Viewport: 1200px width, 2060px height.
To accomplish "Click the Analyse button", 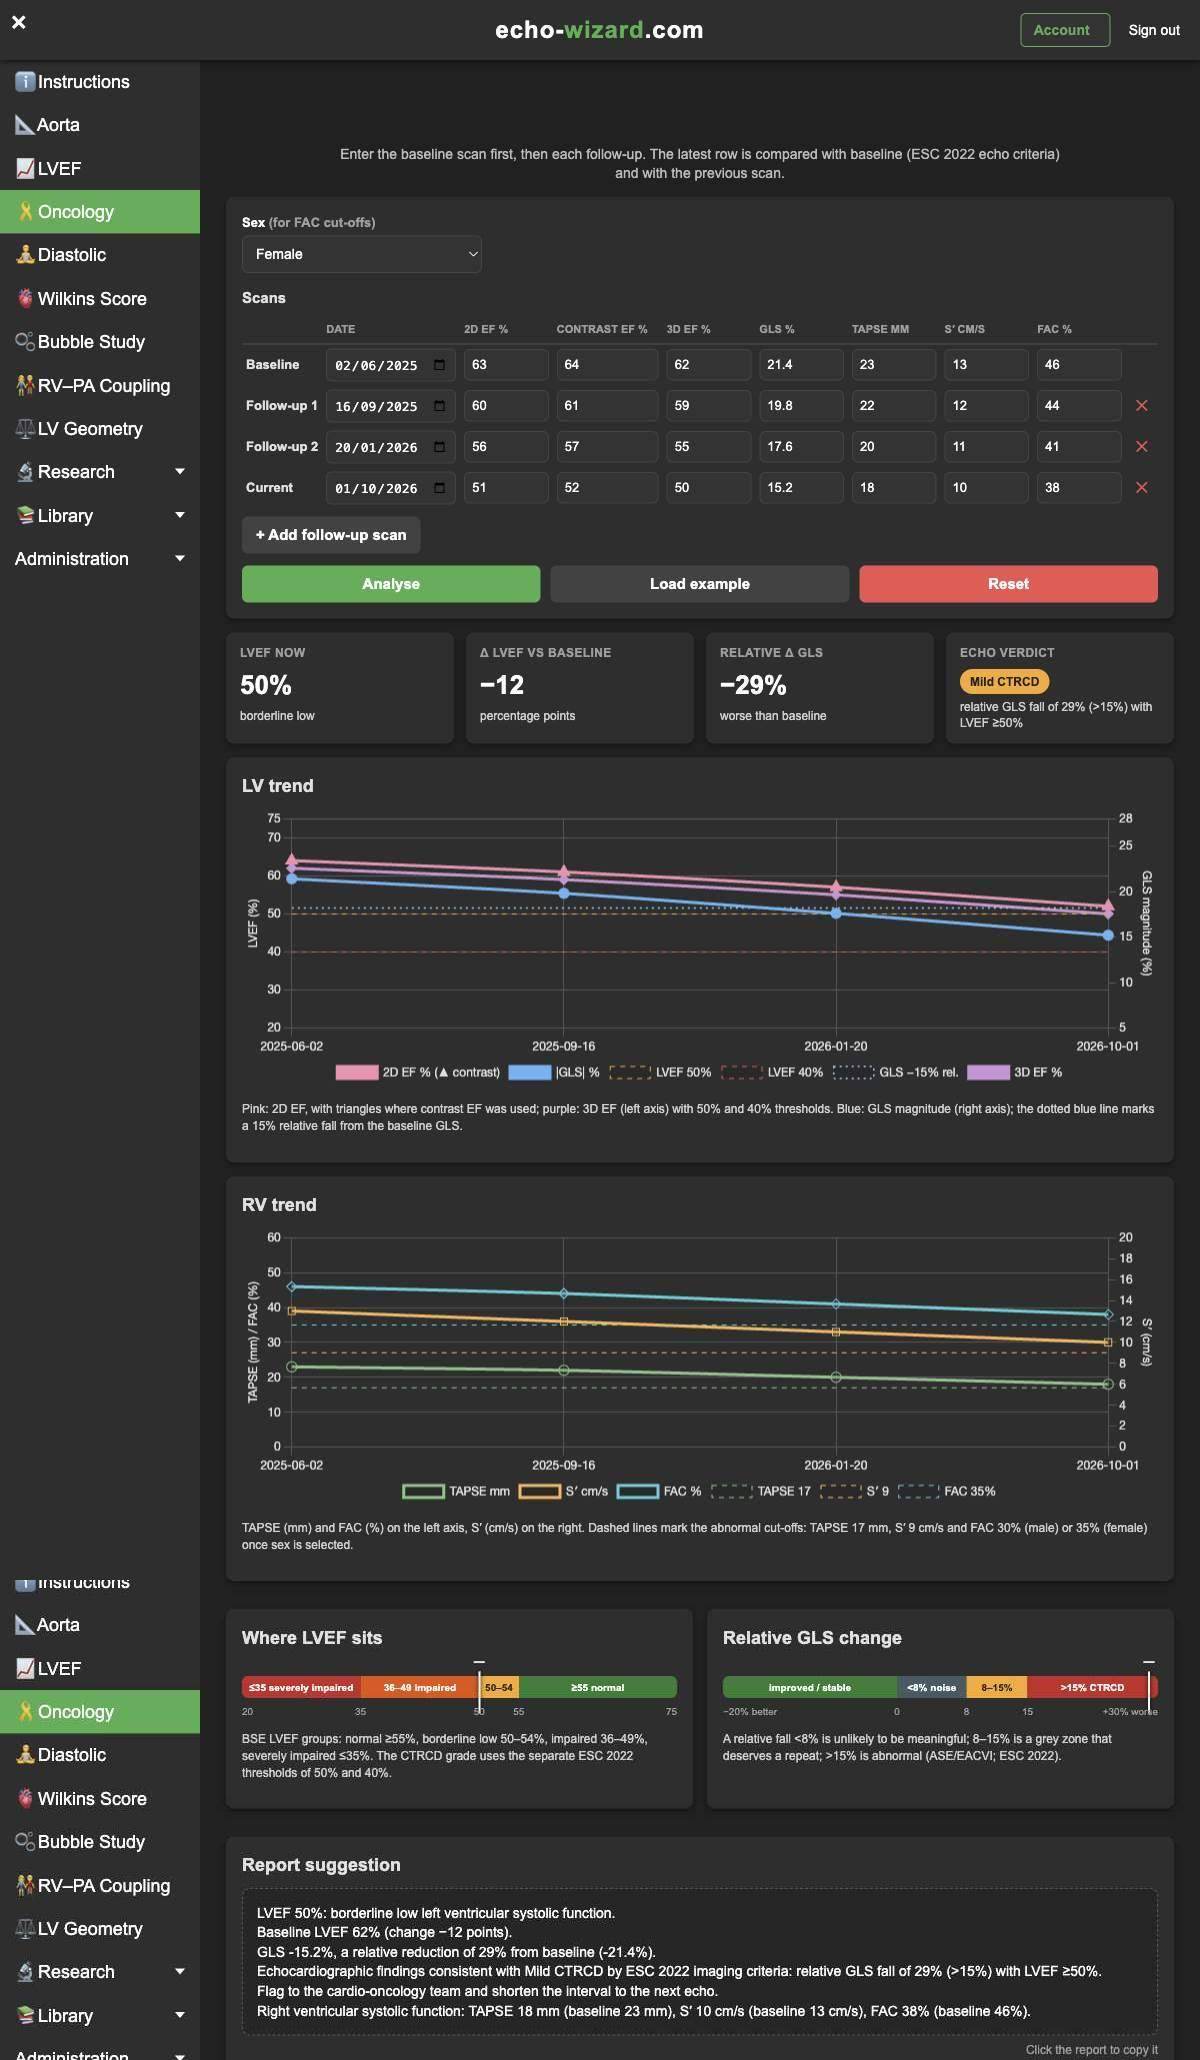I will [x=391, y=584].
